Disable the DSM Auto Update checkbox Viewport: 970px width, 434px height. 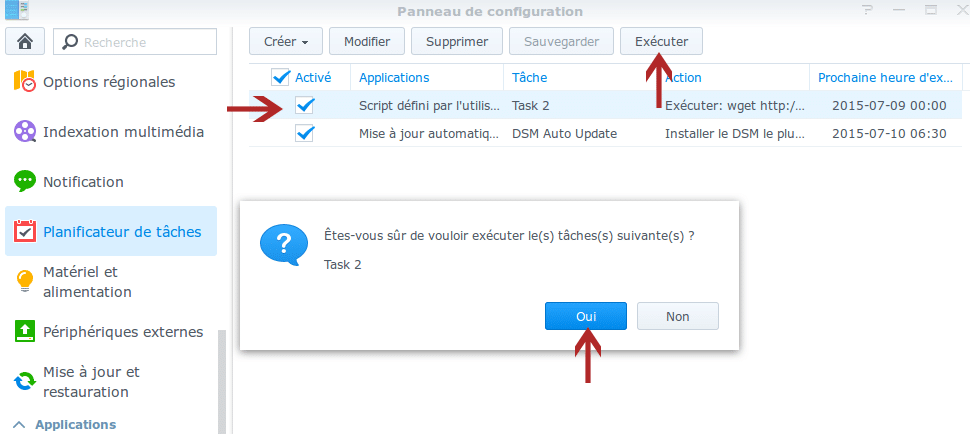coord(304,133)
